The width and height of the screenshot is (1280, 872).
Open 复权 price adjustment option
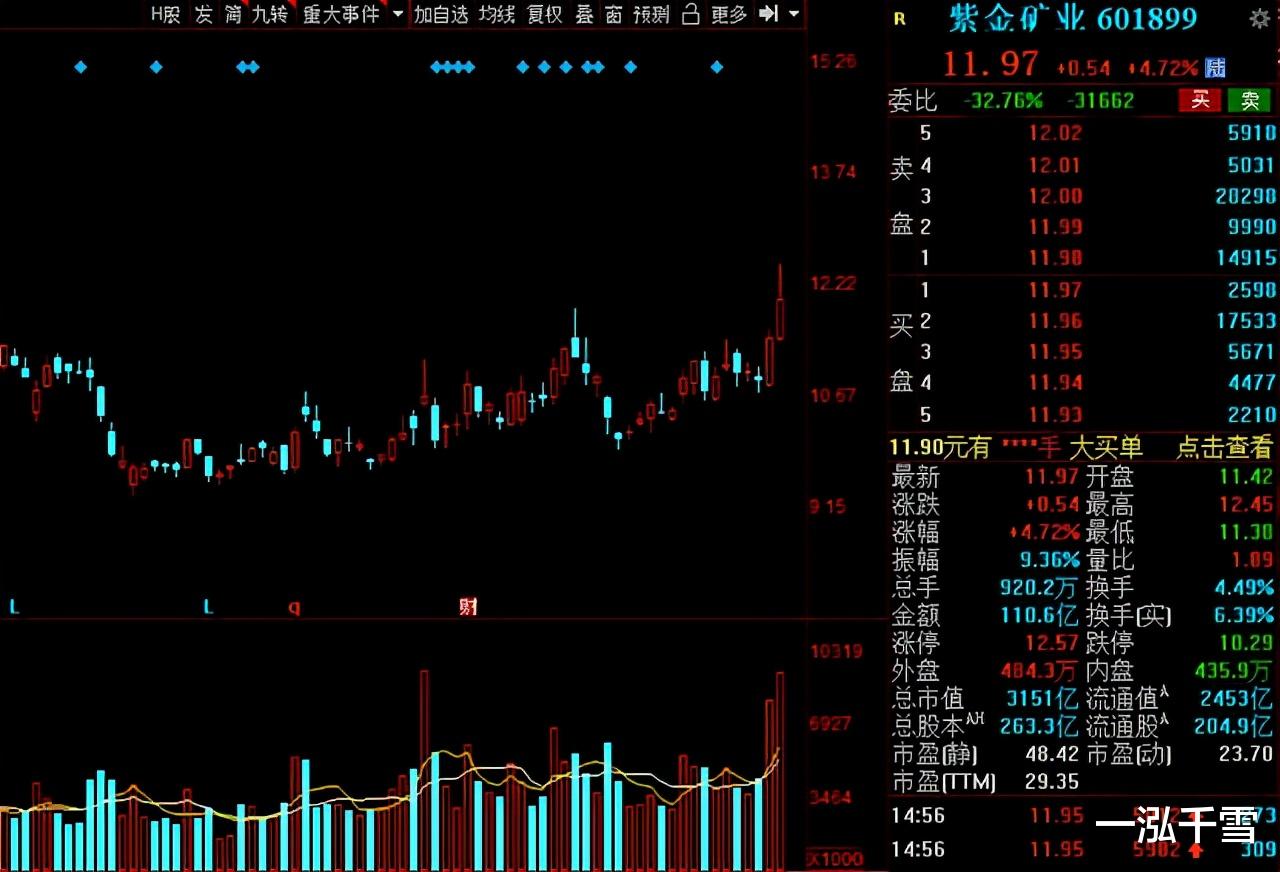tap(545, 14)
